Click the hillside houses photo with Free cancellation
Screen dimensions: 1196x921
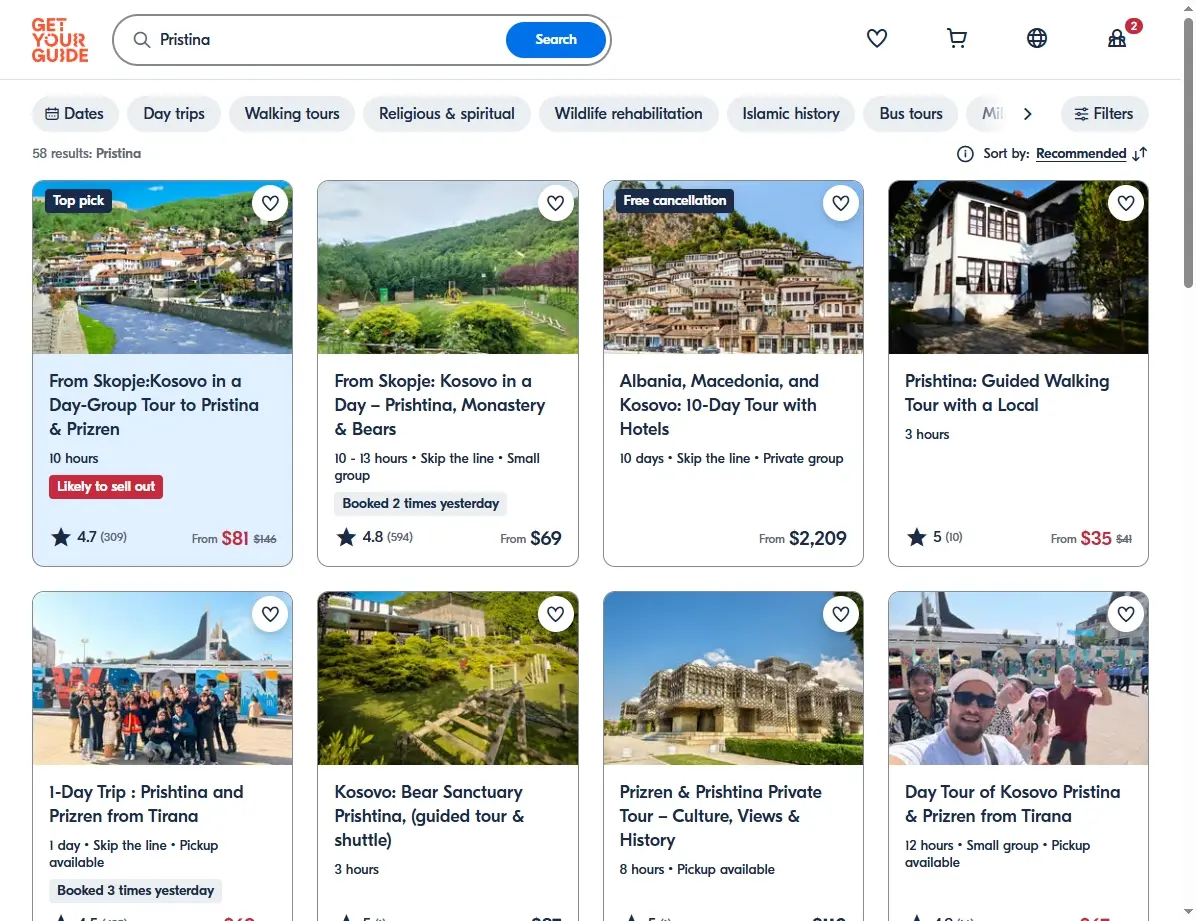(x=733, y=267)
